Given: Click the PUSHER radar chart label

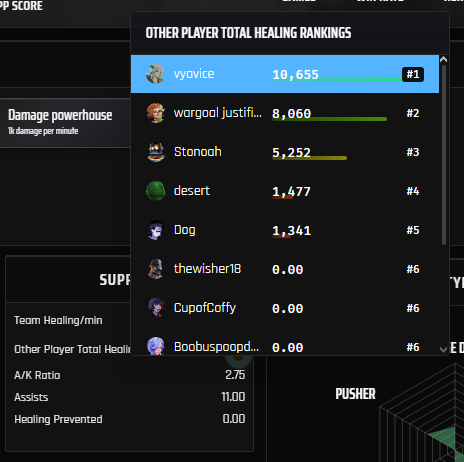Looking at the screenshot, I should (355, 394).
